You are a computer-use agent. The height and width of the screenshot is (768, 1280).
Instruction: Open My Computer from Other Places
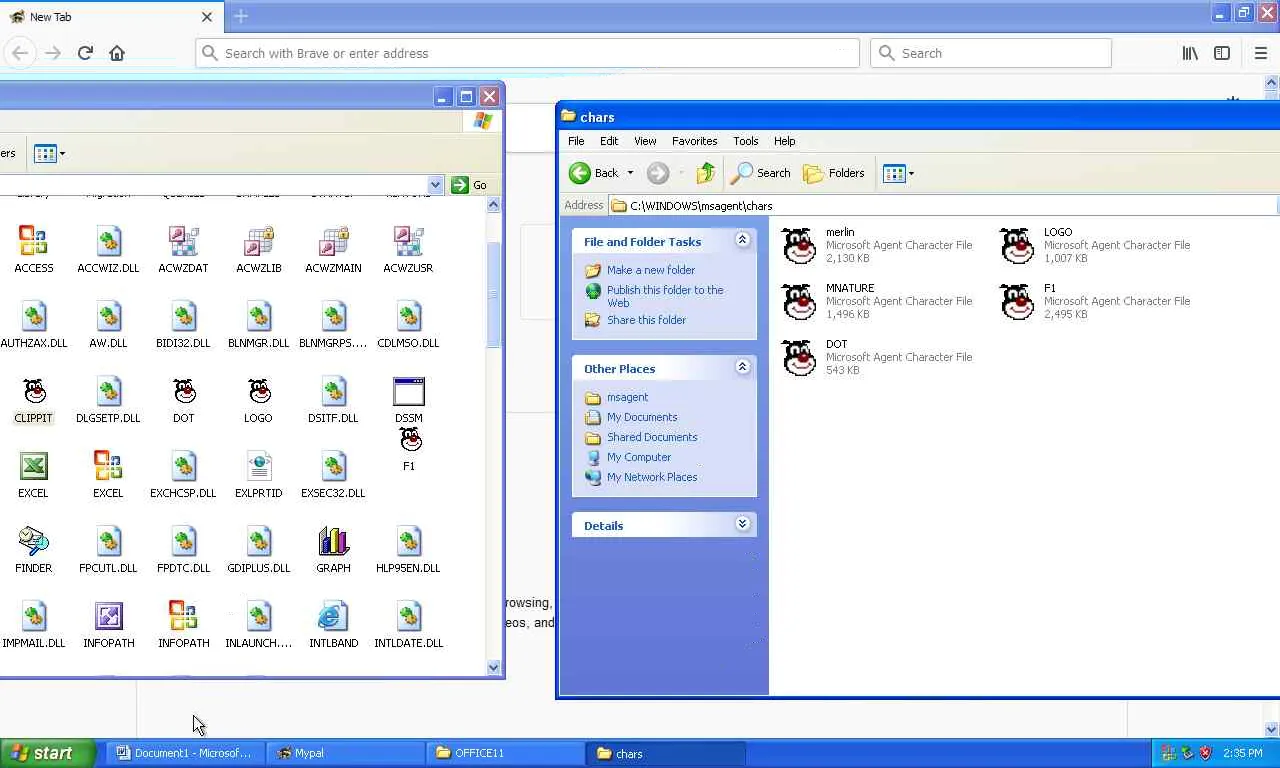pyautogui.click(x=639, y=457)
